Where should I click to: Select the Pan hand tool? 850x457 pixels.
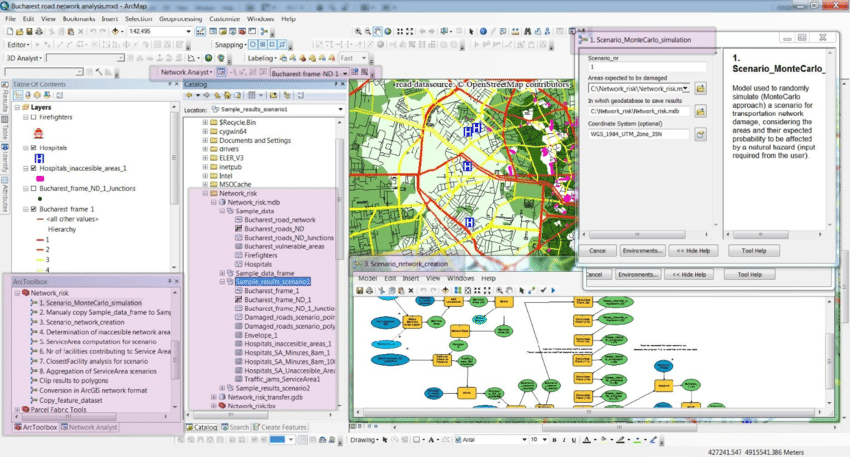[377, 31]
